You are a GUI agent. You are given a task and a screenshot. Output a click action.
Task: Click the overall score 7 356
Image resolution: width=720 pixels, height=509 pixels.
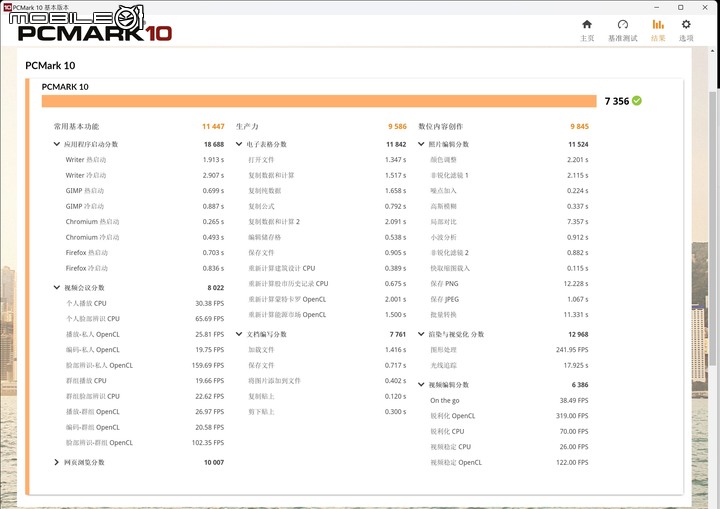[x=617, y=101]
